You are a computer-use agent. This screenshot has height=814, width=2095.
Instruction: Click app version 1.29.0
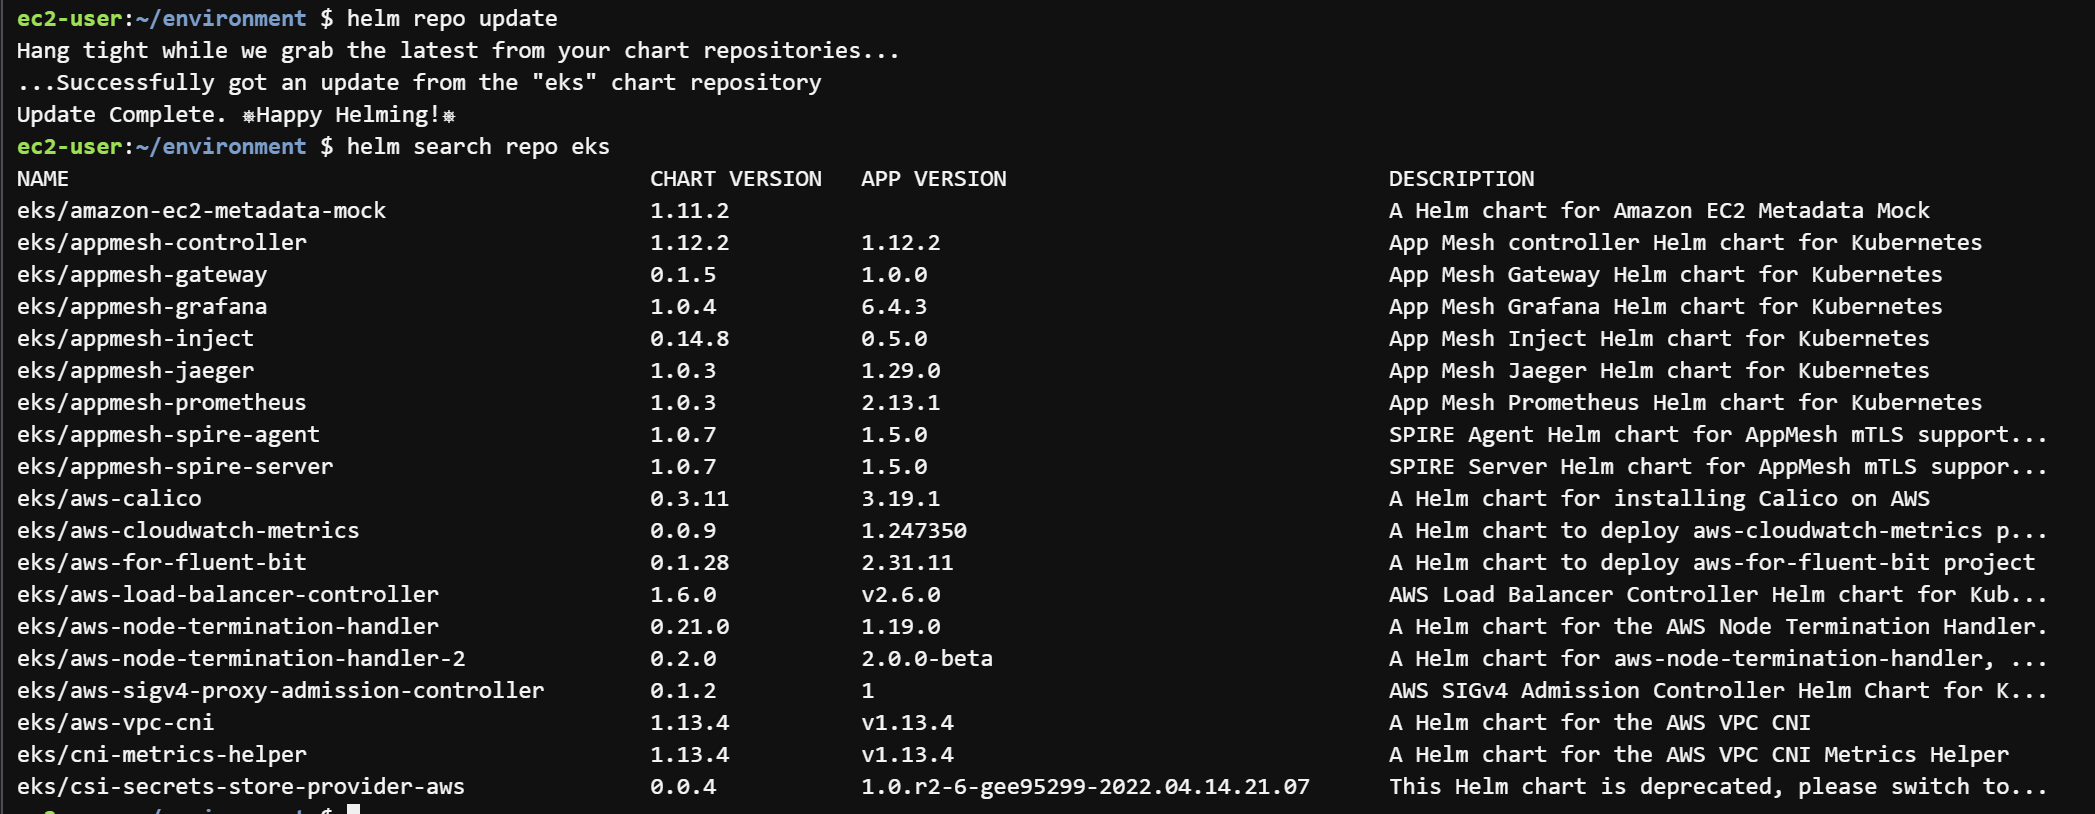901,371
